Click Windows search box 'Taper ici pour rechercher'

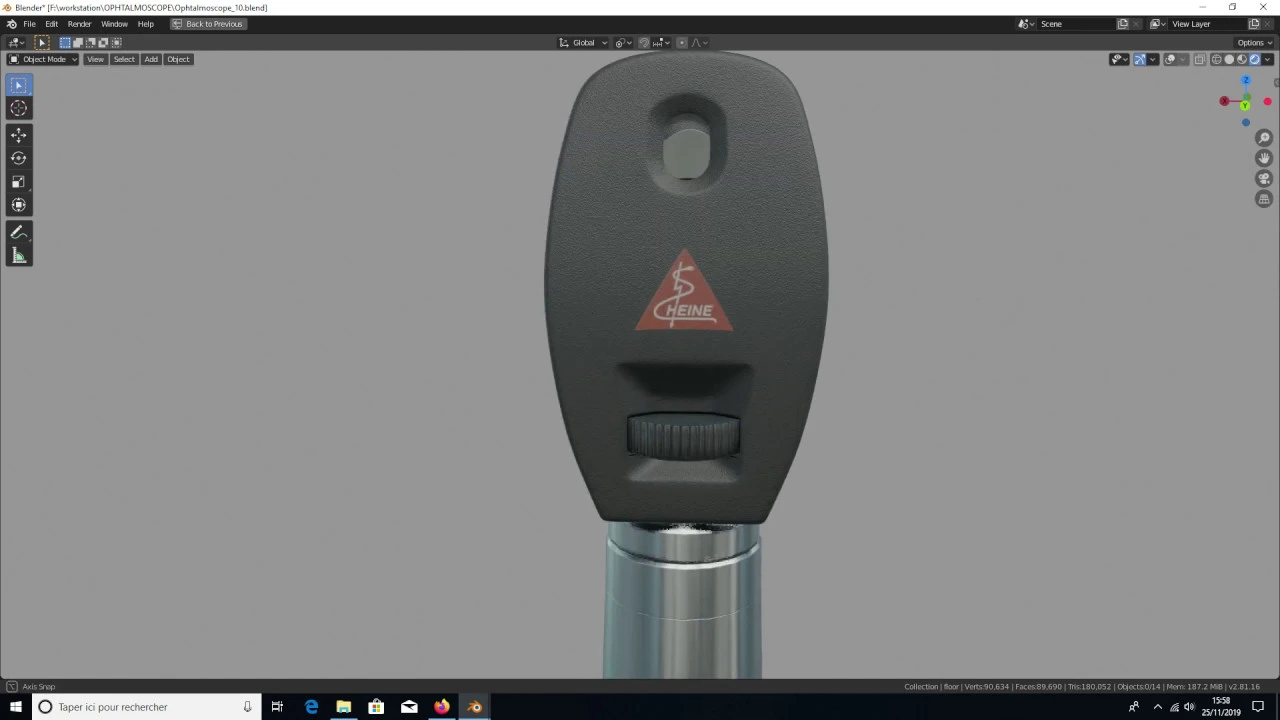pyautogui.click(x=146, y=707)
